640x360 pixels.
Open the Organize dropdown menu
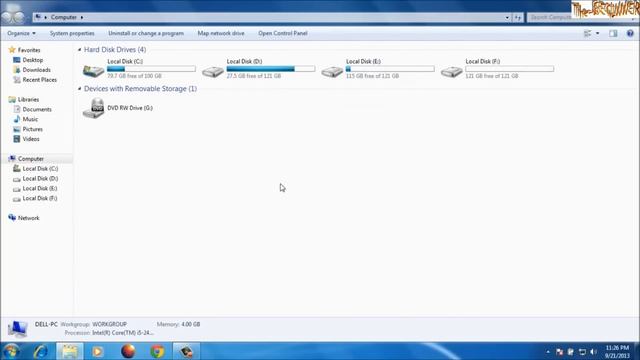point(21,33)
